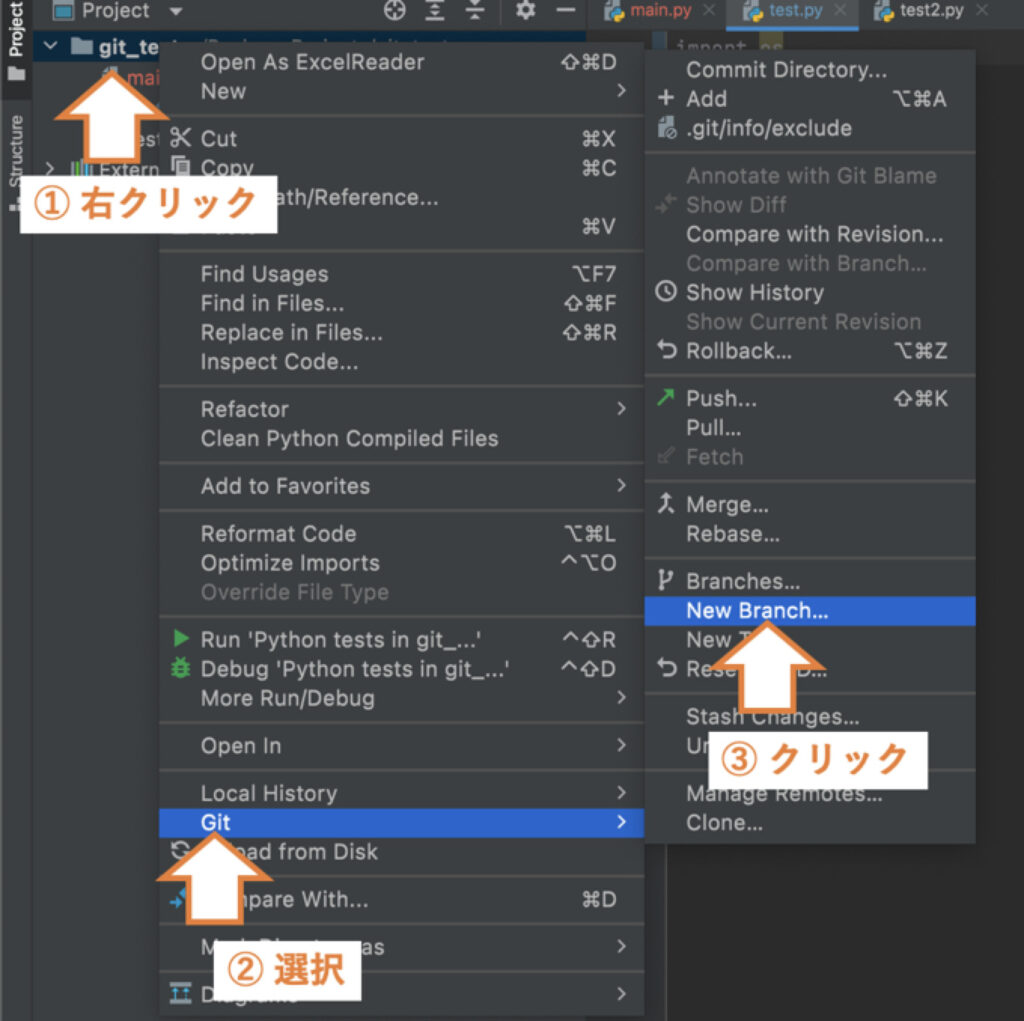The height and width of the screenshot is (1021, 1024).
Task: Open the Project view dropdown
Action: click(176, 12)
